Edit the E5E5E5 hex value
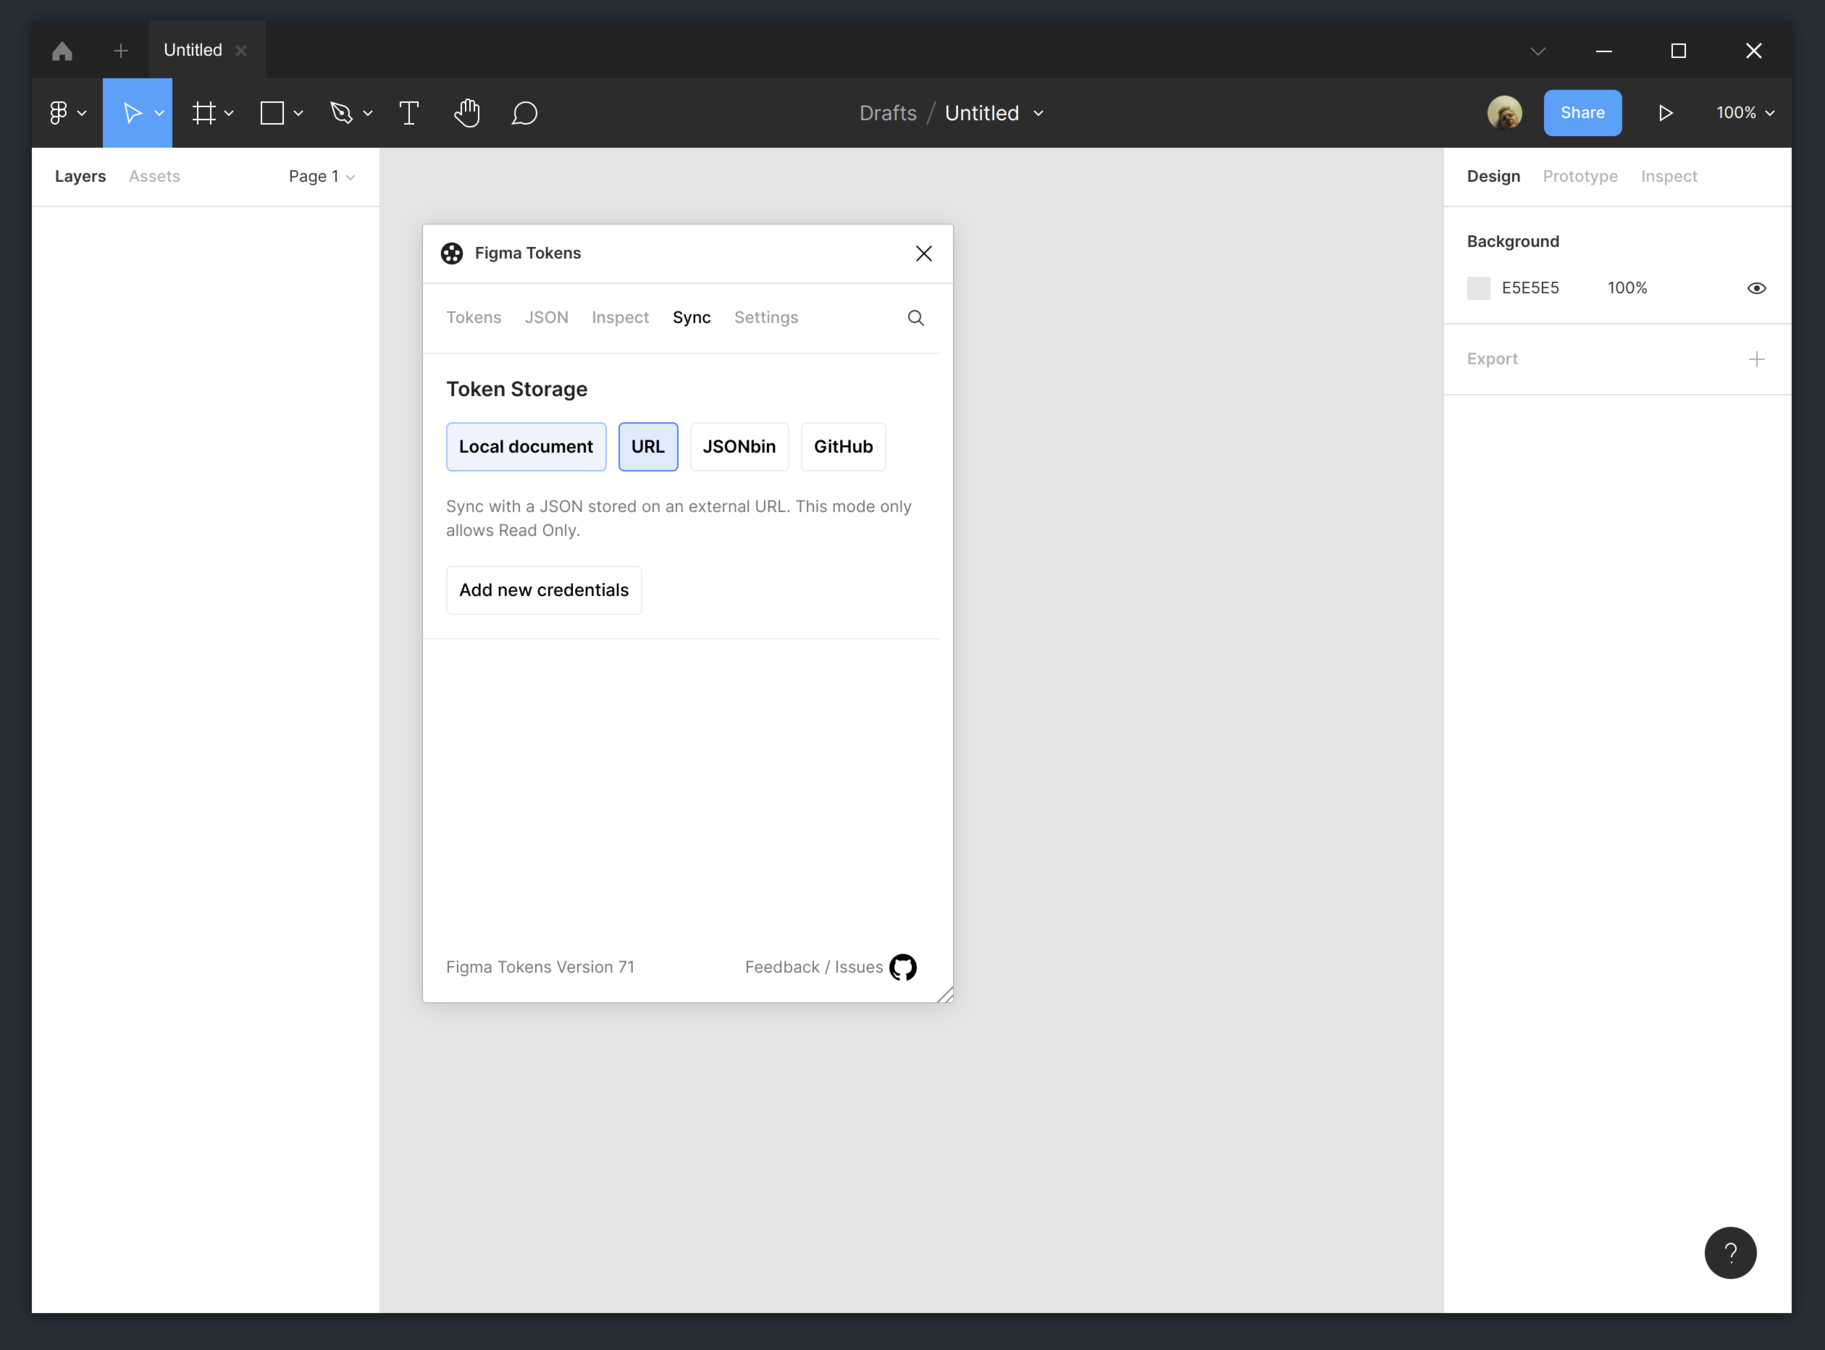The width and height of the screenshot is (1825, 1350). [x=1531, y=288]
